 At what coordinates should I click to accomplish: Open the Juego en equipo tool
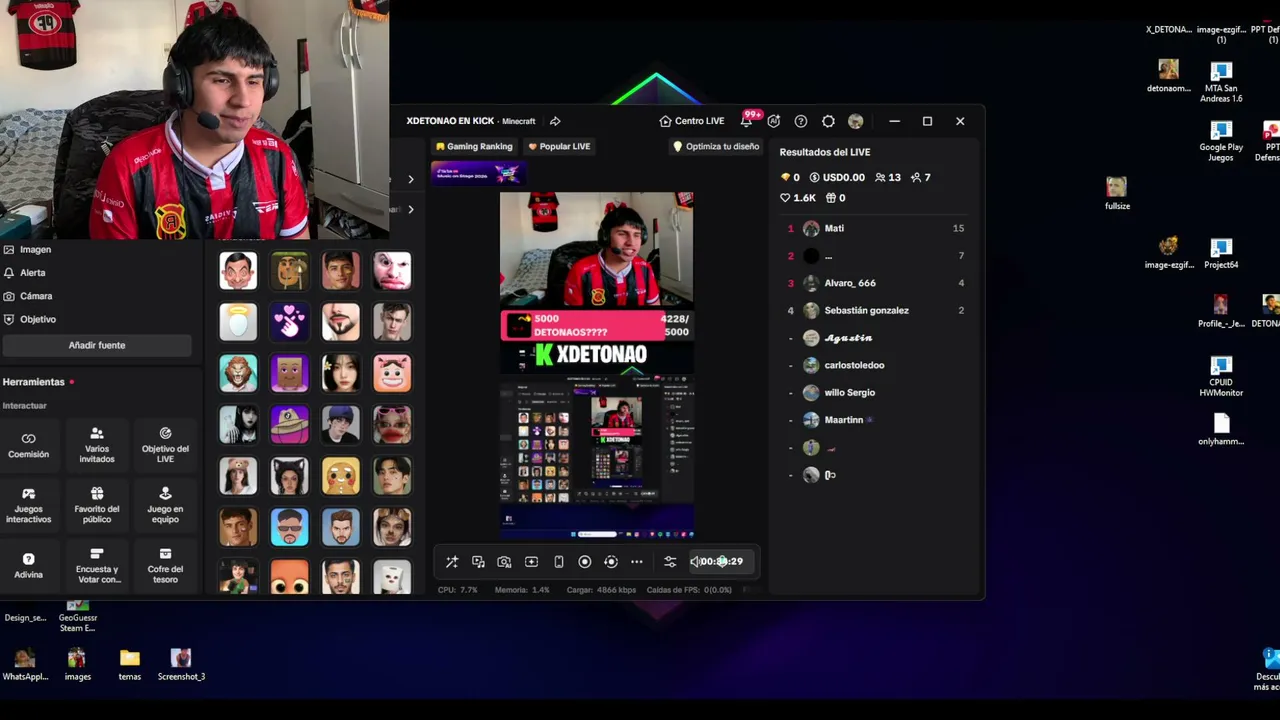(165, 505)
